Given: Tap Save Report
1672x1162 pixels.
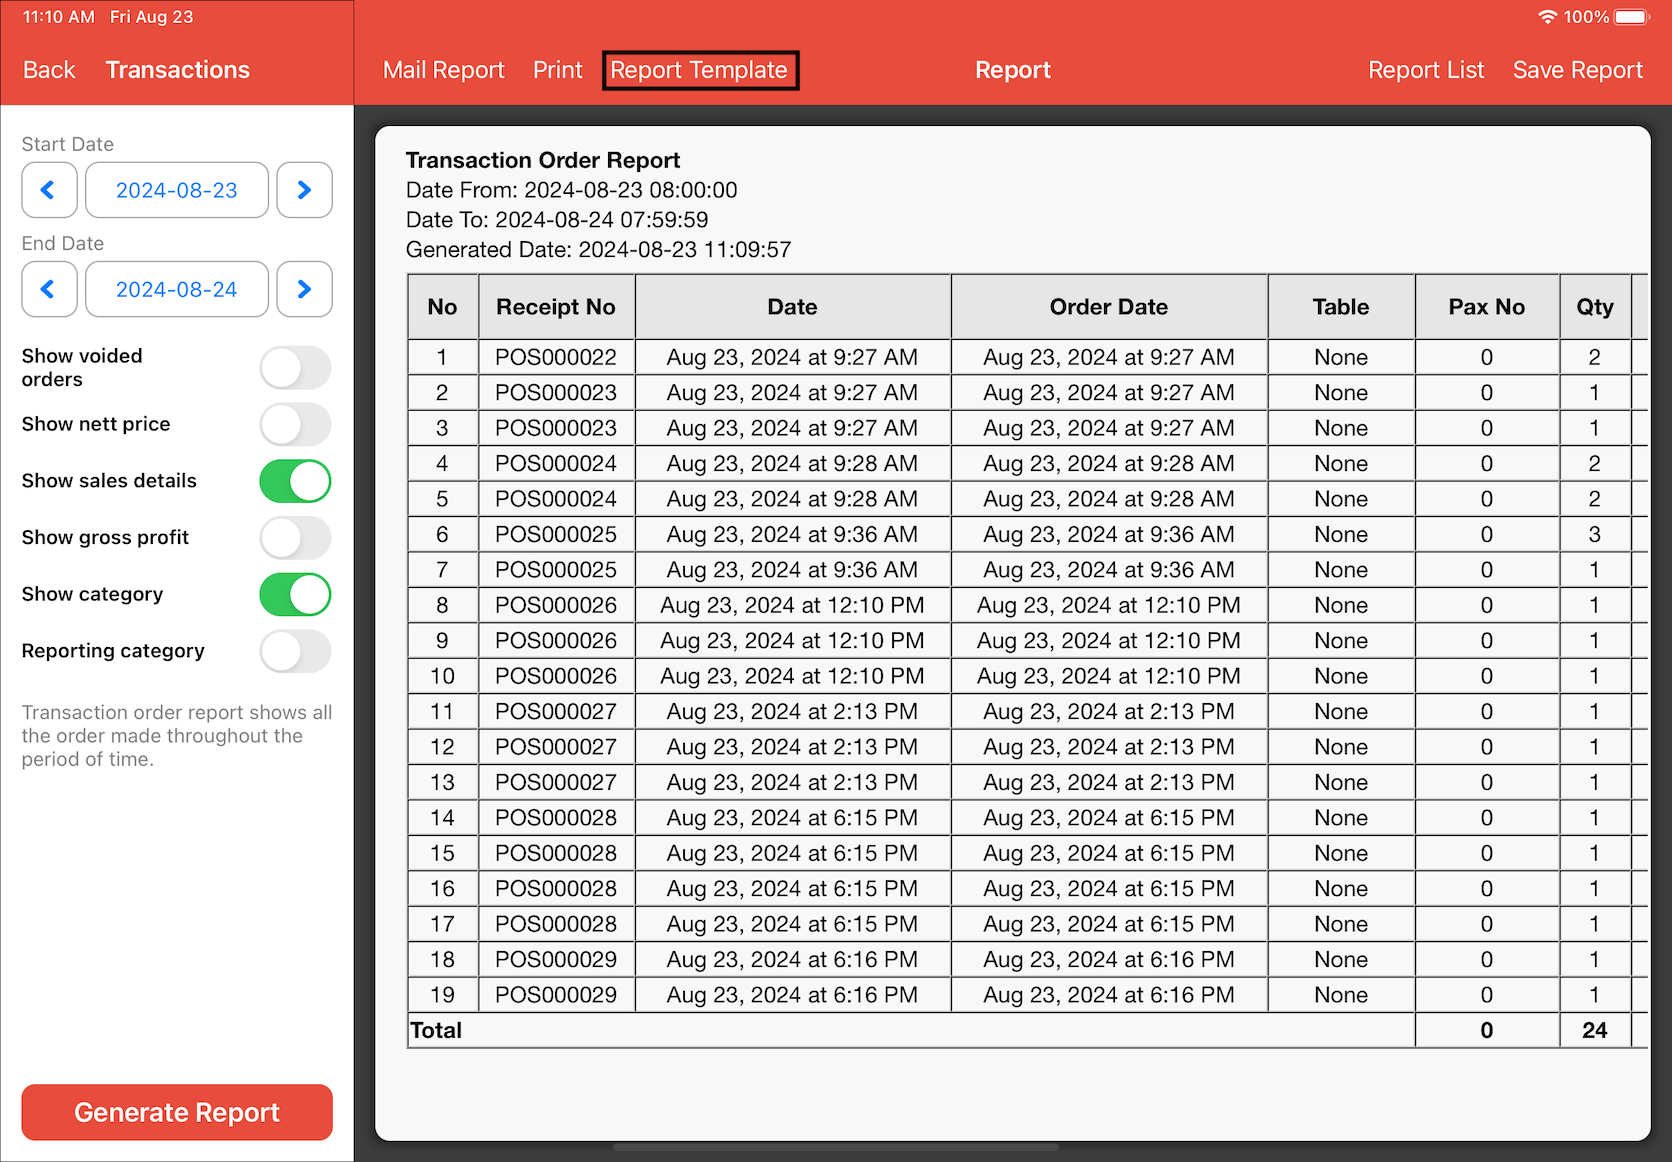Looking at the screenshot, I should coord(1577,70).
